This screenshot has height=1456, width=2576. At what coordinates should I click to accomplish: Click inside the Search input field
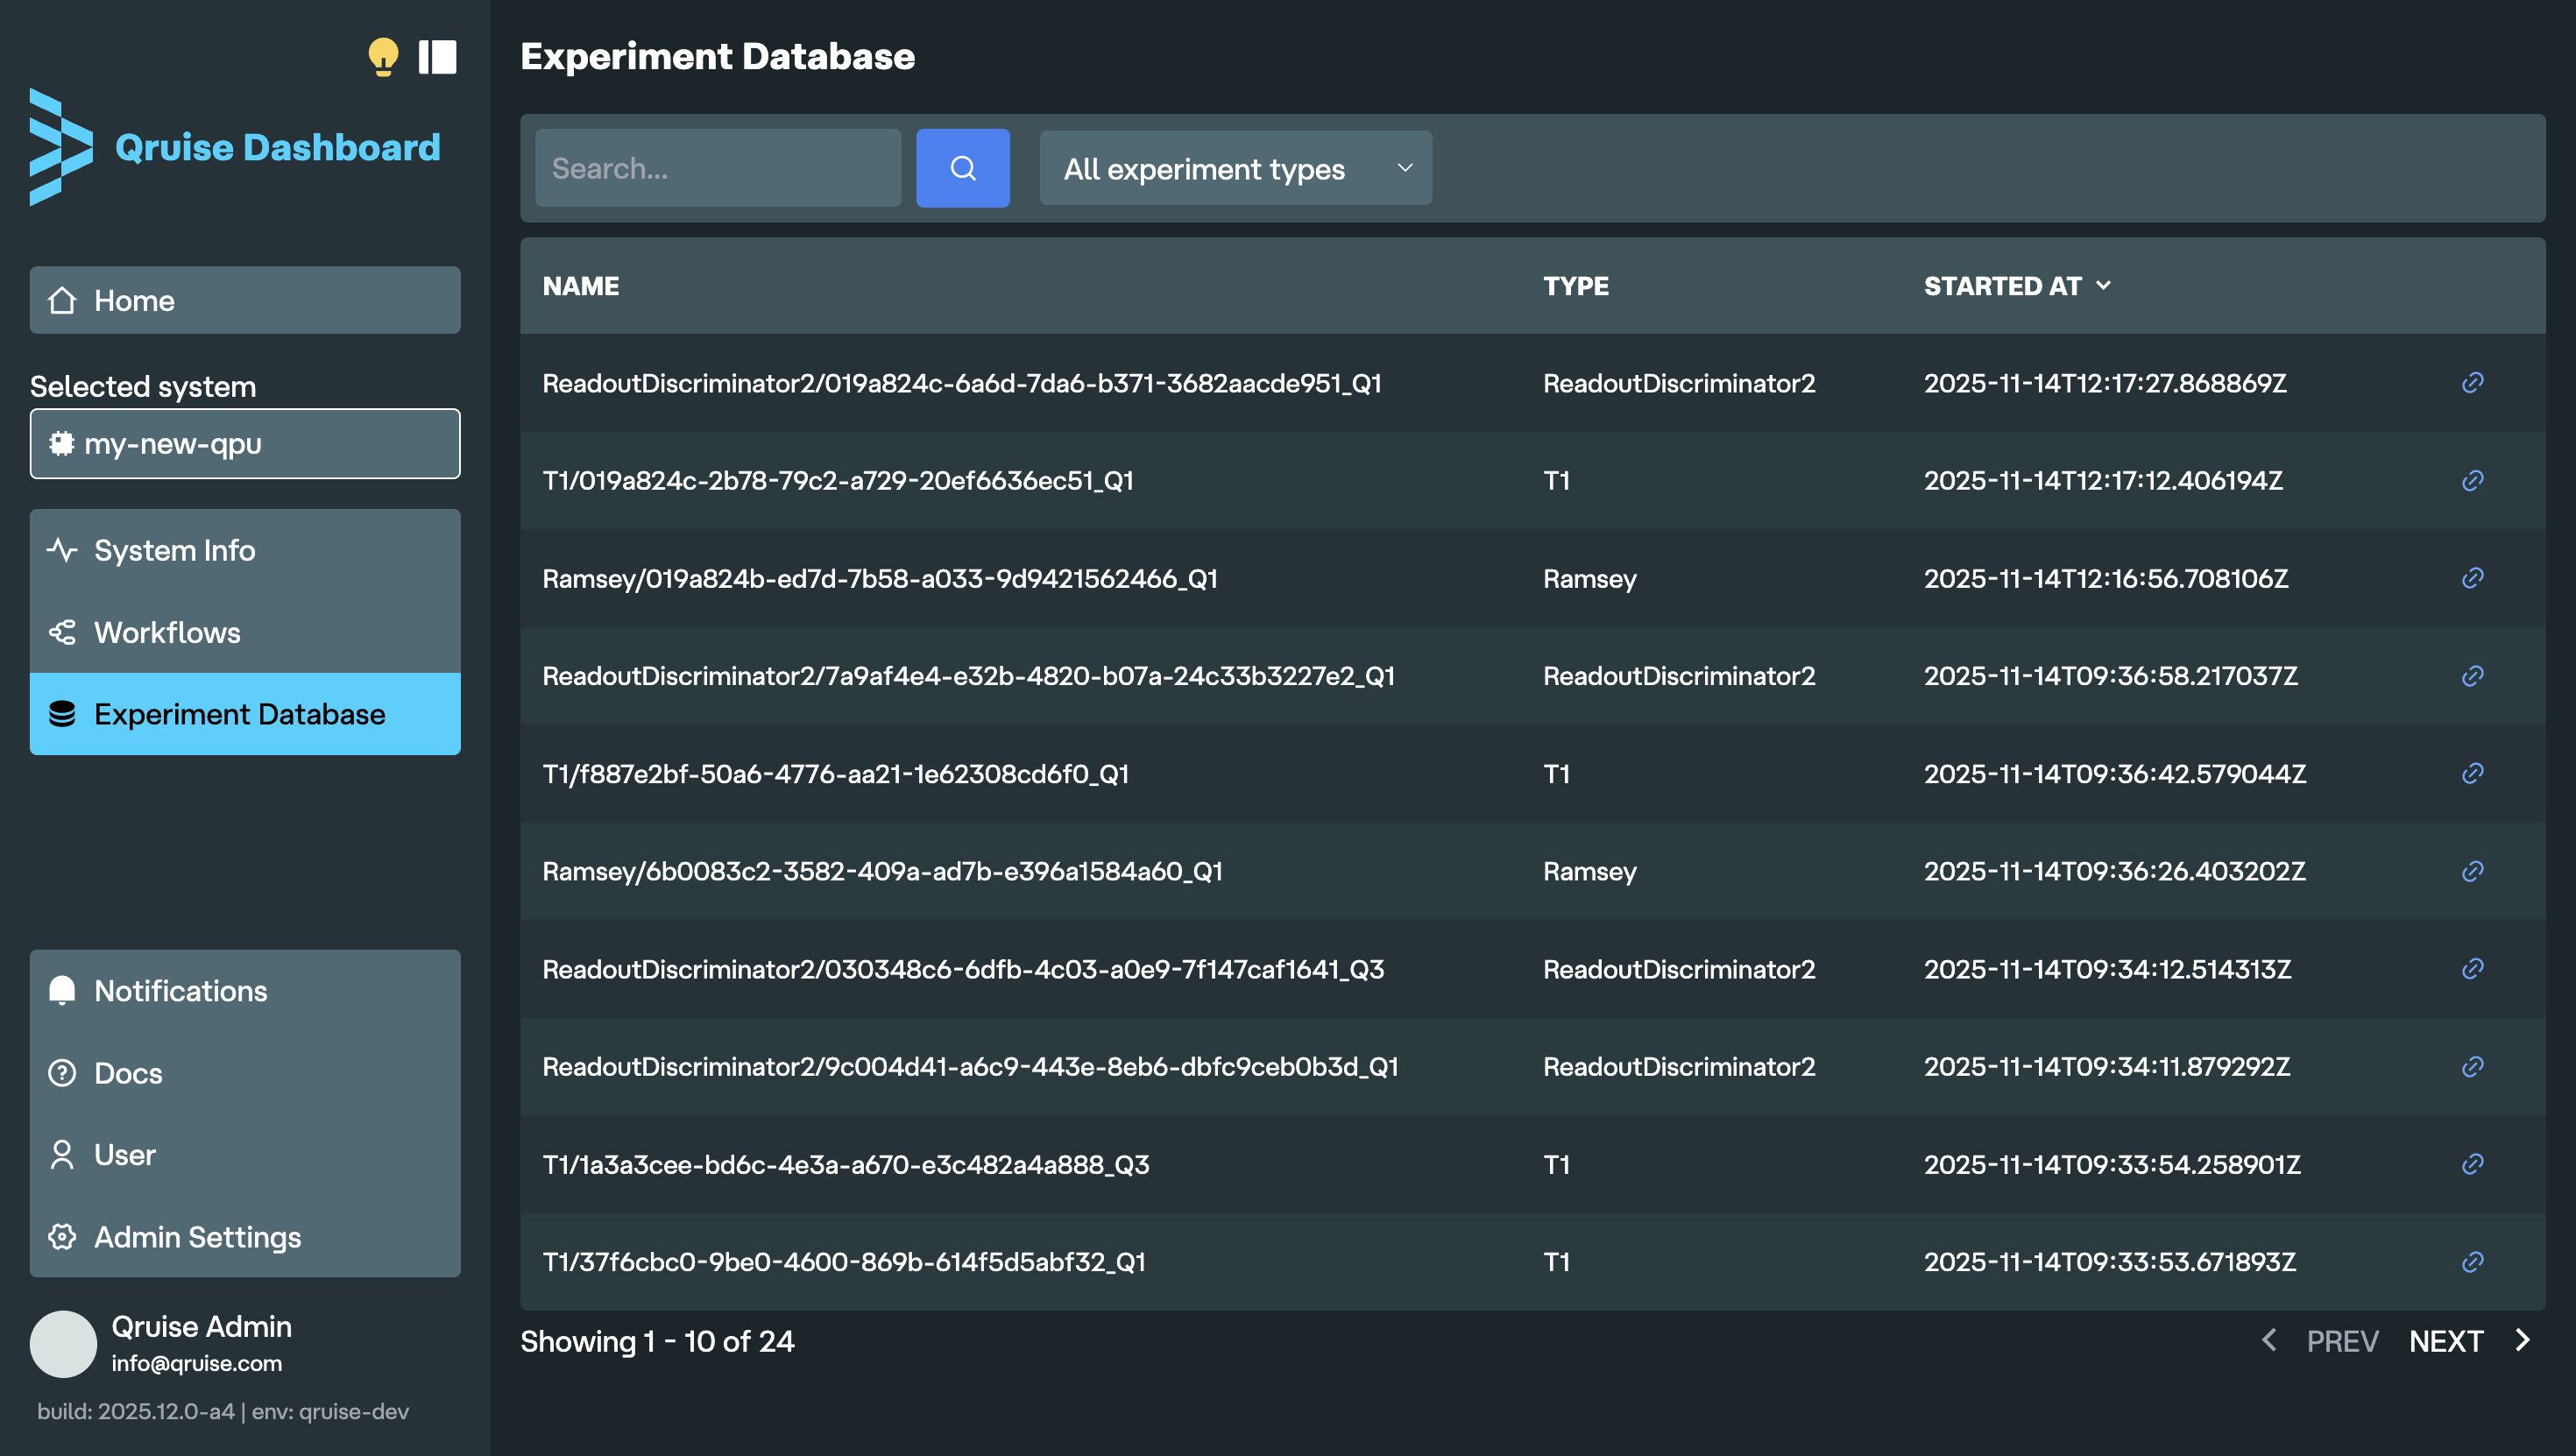pos(717,168)
